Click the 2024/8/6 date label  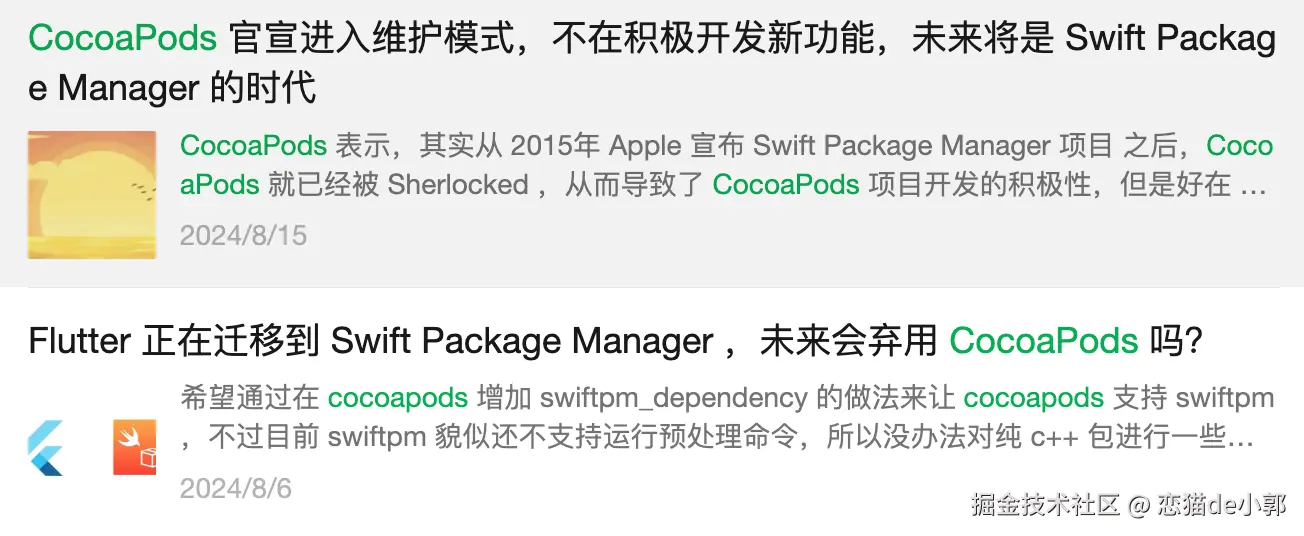coord(236,489)
